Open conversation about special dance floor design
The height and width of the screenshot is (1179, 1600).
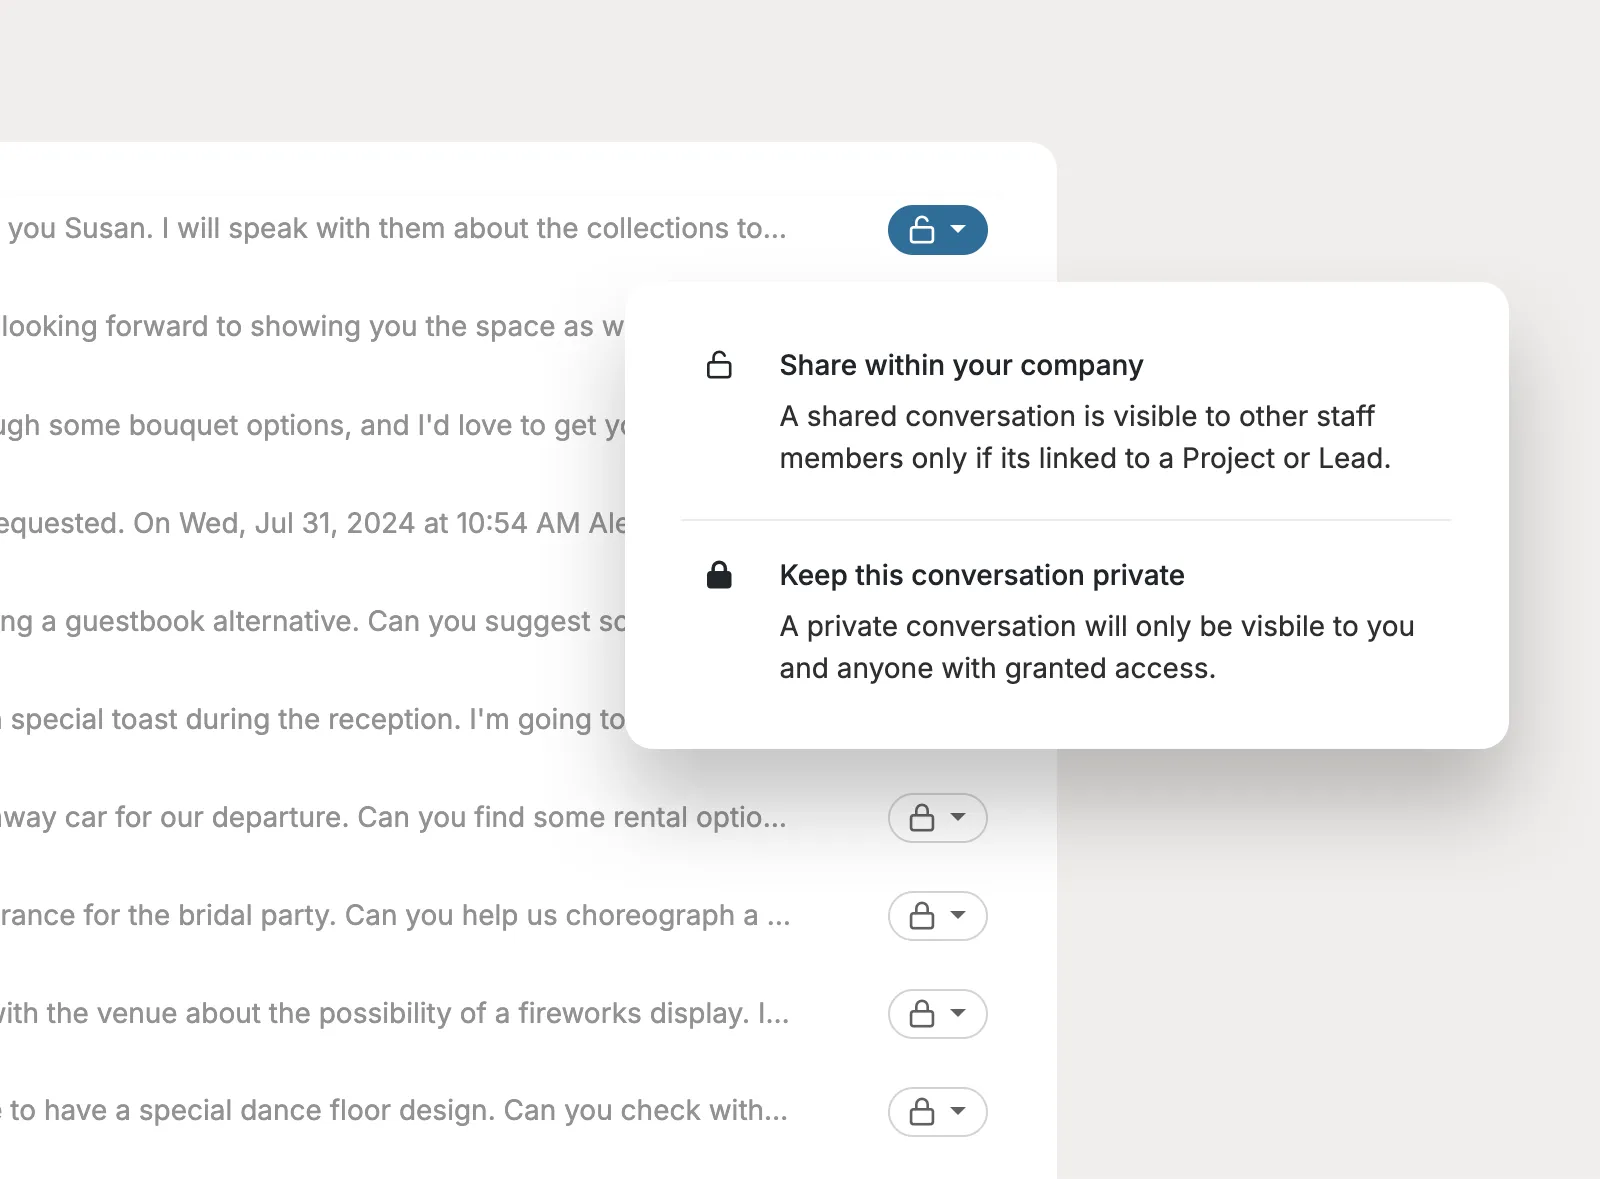(x=394, y=1110)
